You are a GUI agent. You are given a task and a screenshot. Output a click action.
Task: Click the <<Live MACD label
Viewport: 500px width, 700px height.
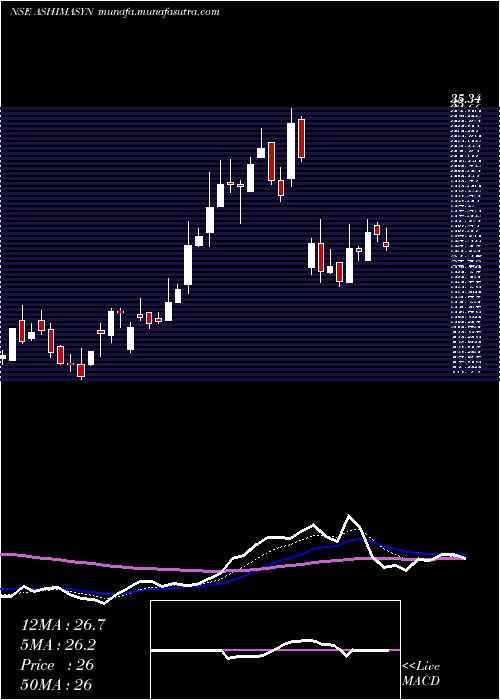421,674
